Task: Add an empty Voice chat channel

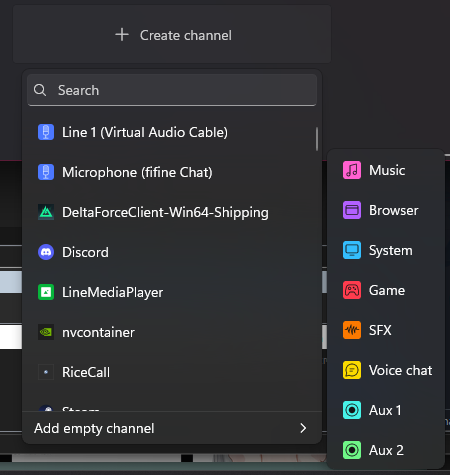Action: pos(386,370)
